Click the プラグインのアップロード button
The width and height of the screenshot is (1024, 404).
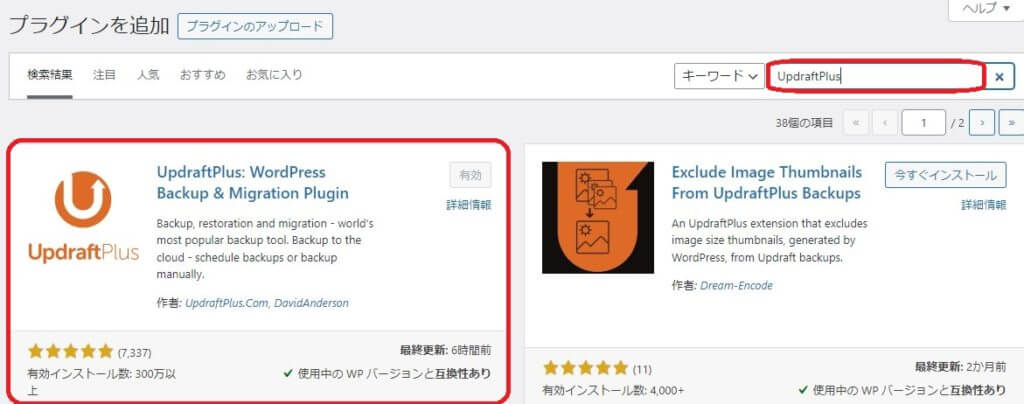[255, 27]
